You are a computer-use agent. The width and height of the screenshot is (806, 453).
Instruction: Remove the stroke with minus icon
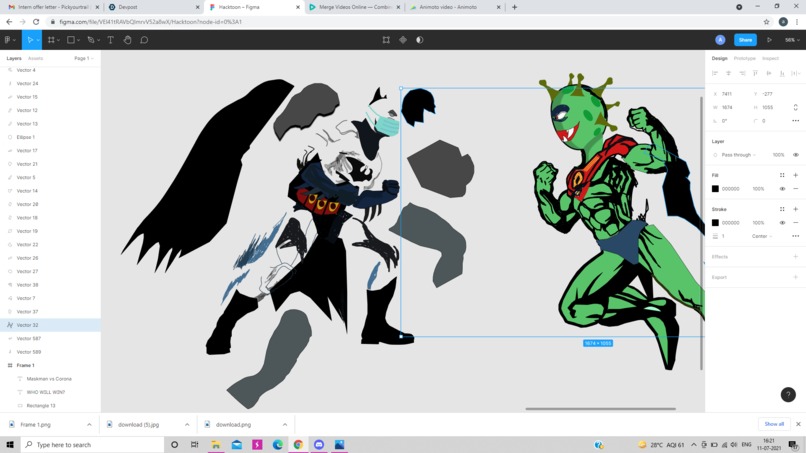[796, 223]
